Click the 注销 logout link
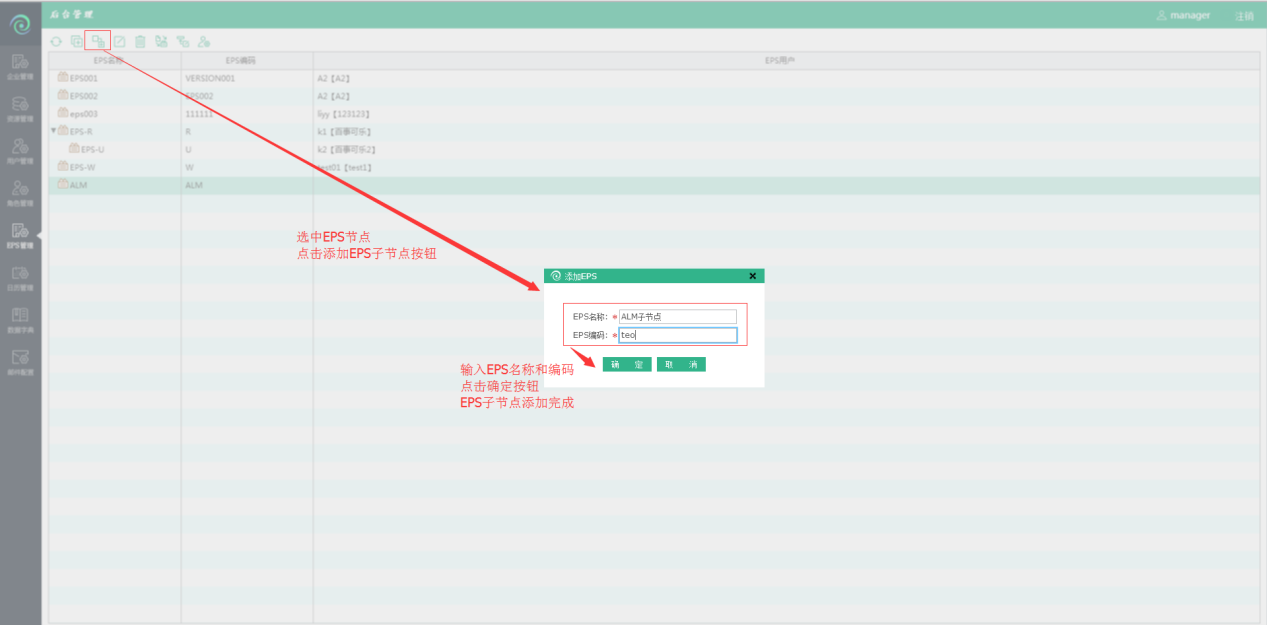 click(1244, 16)
